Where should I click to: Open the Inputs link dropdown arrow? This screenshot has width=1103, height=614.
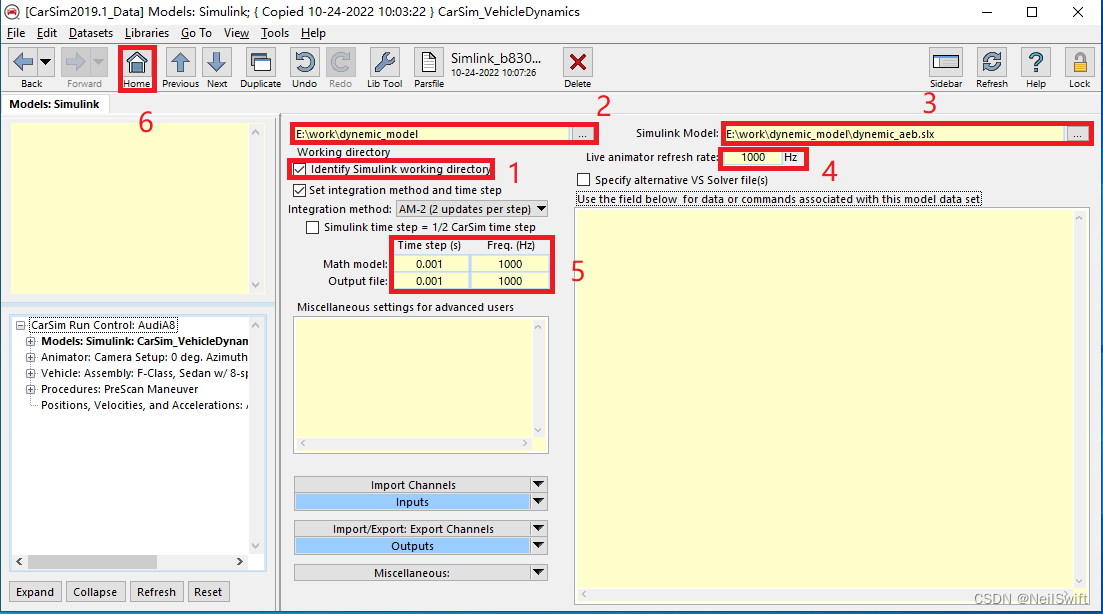(538, 501)
